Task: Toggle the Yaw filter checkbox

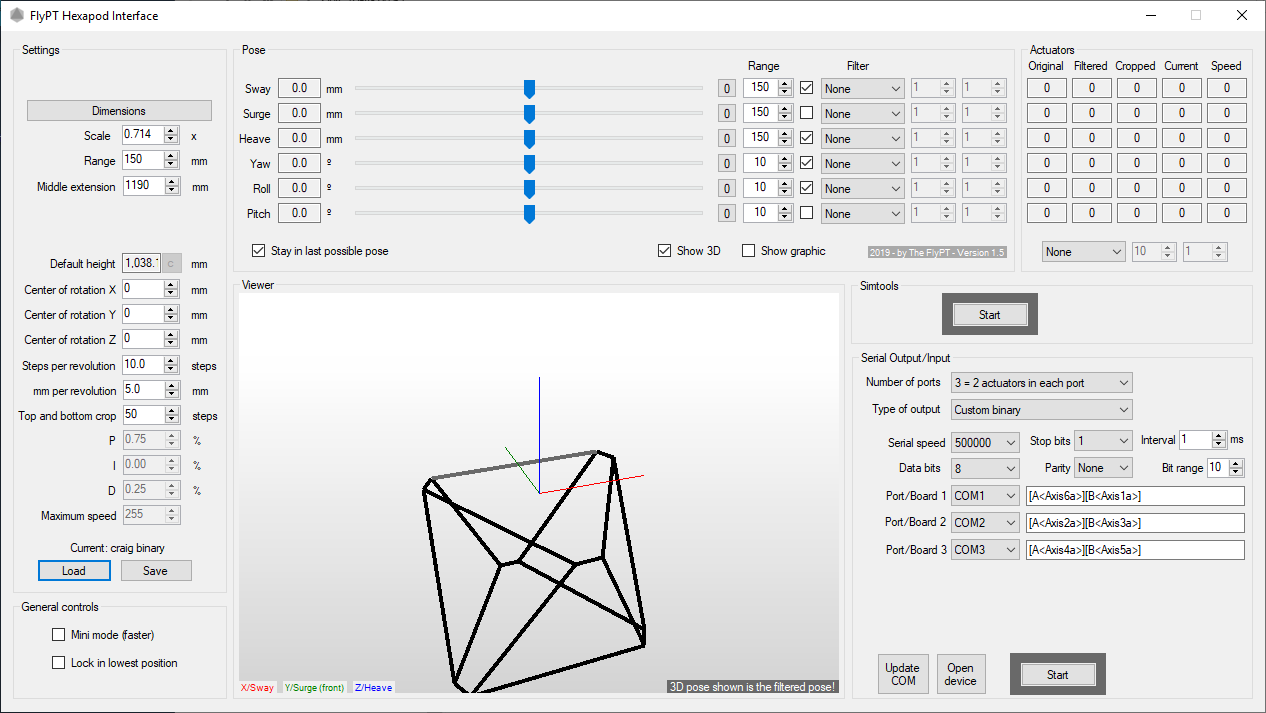Action: tap(806, 163)
